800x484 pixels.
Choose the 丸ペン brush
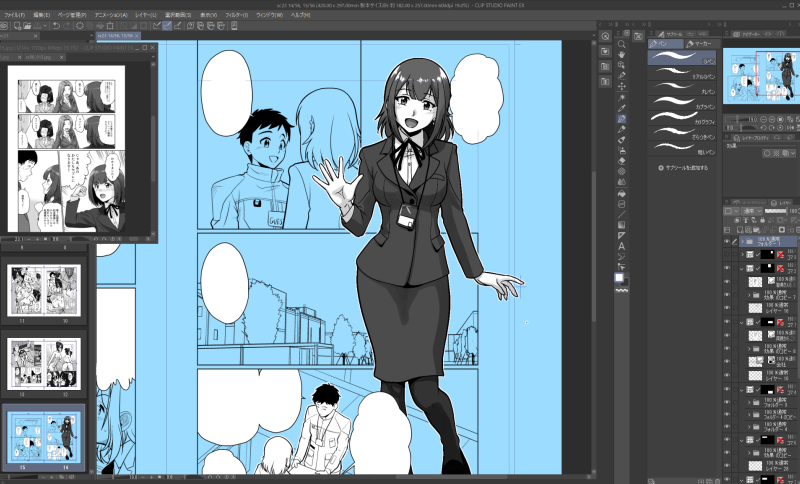[682, 87]
